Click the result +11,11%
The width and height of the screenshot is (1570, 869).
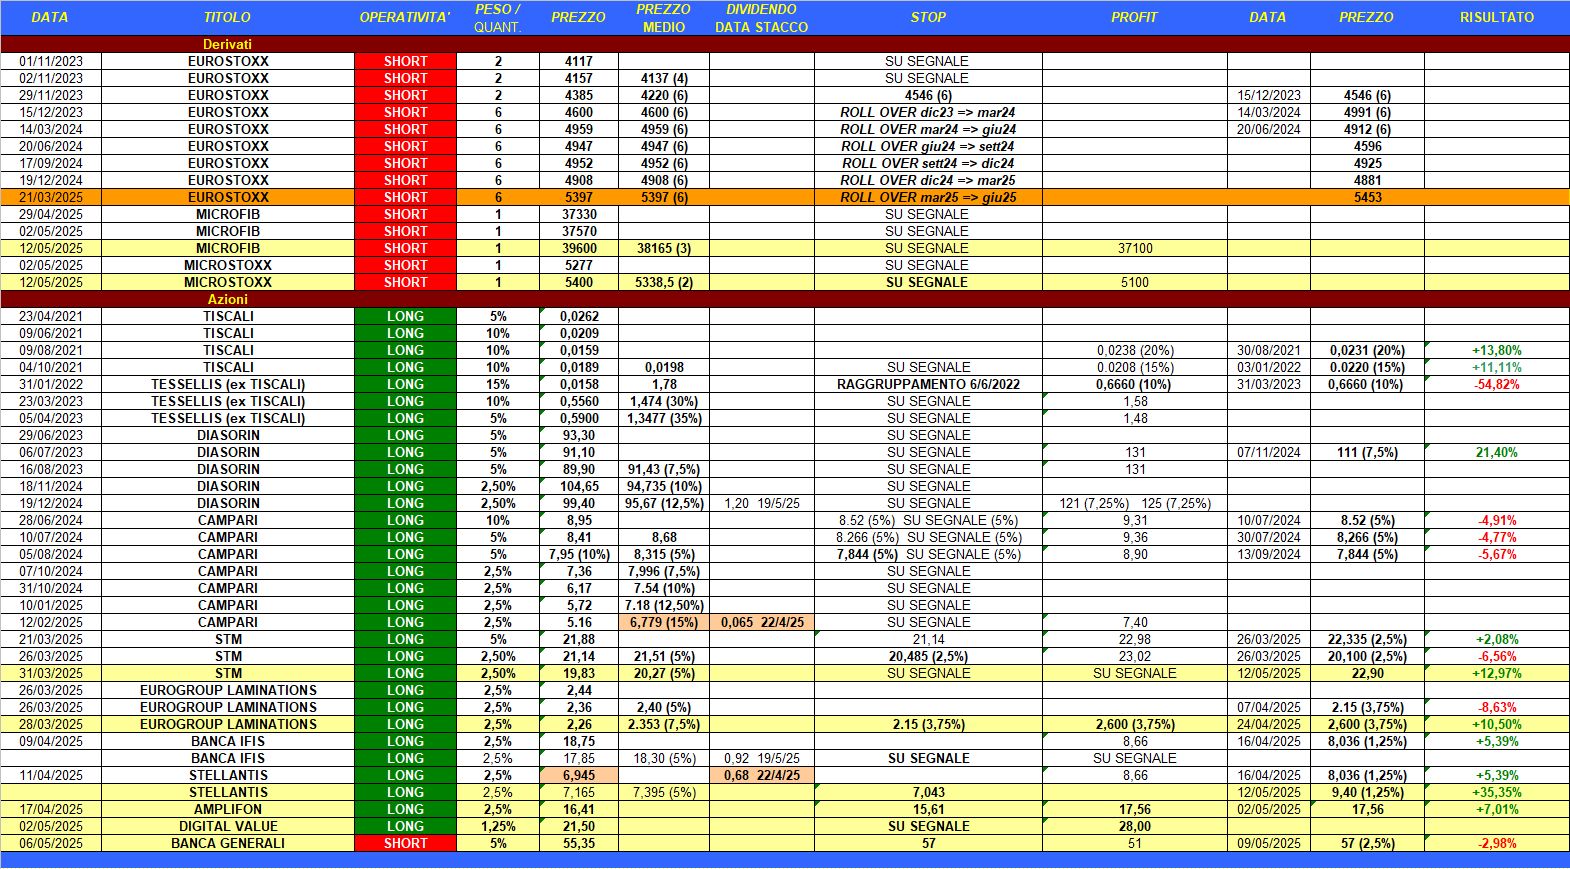tap(1497, 367)
